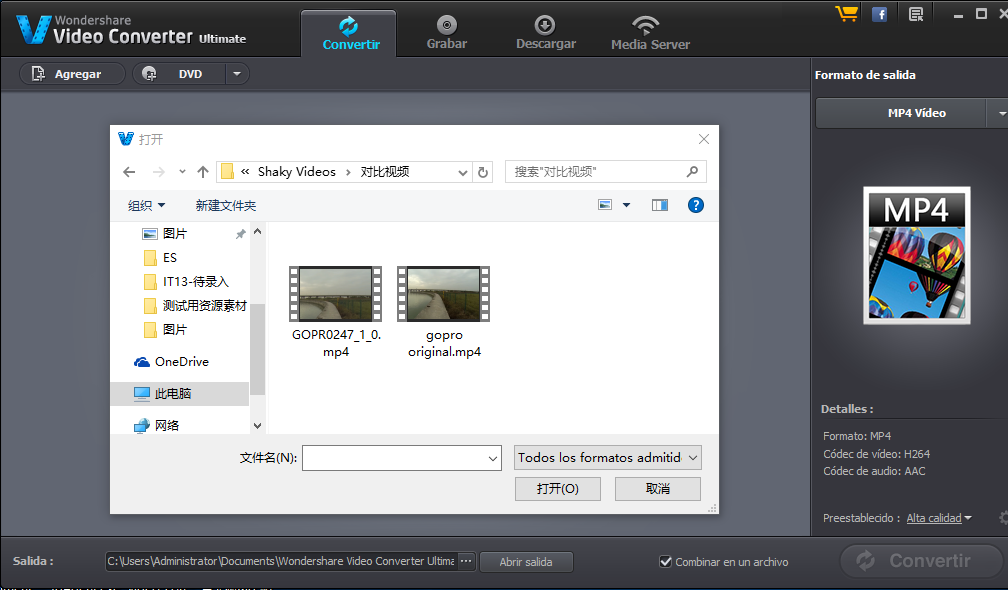Click the Abrir salida button
This screenshot has width=1008, height=590.
526,562
